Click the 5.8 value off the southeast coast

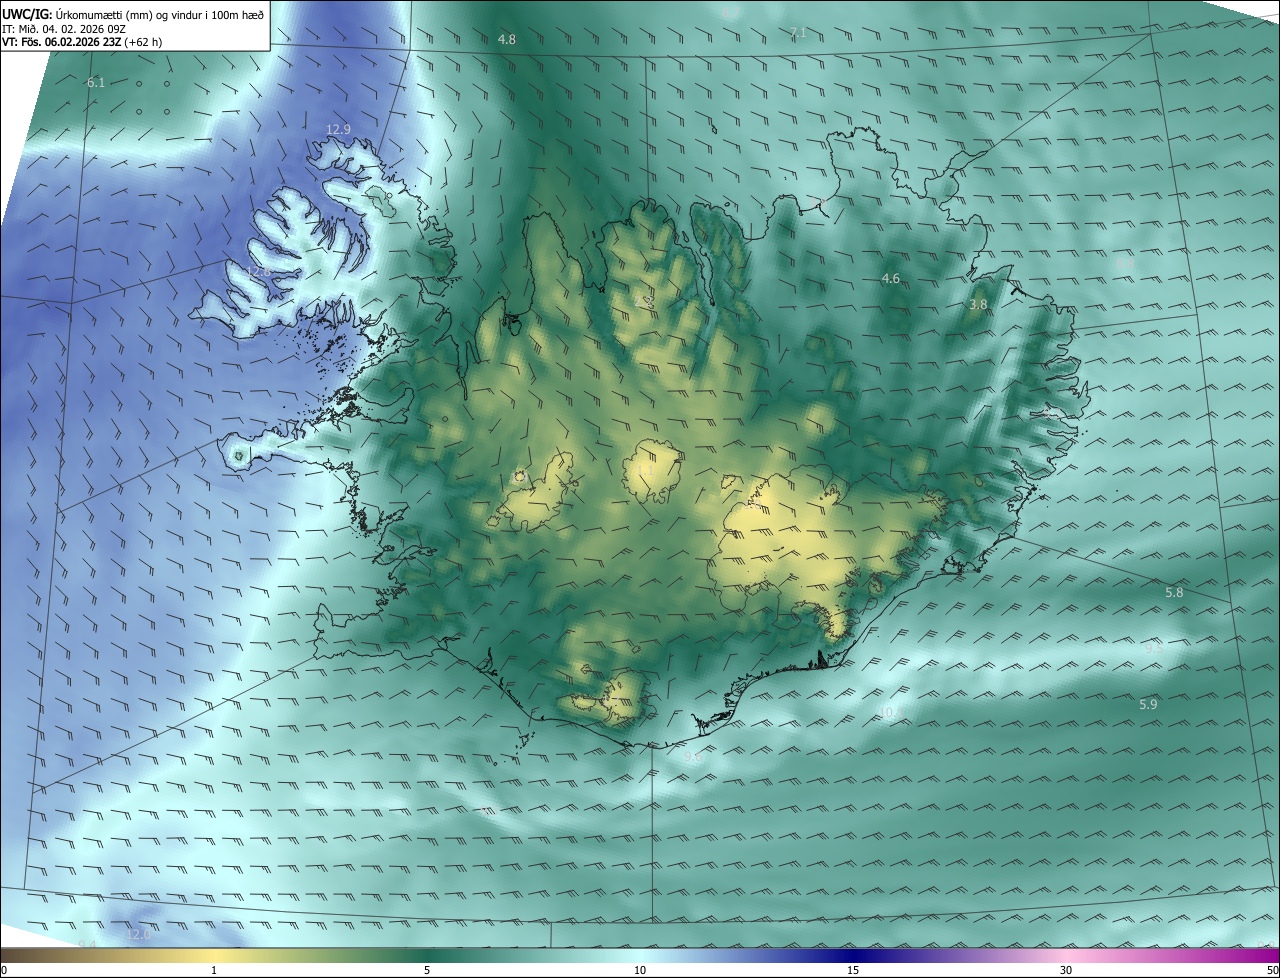pyautogui.click(x=1174, y=592)
